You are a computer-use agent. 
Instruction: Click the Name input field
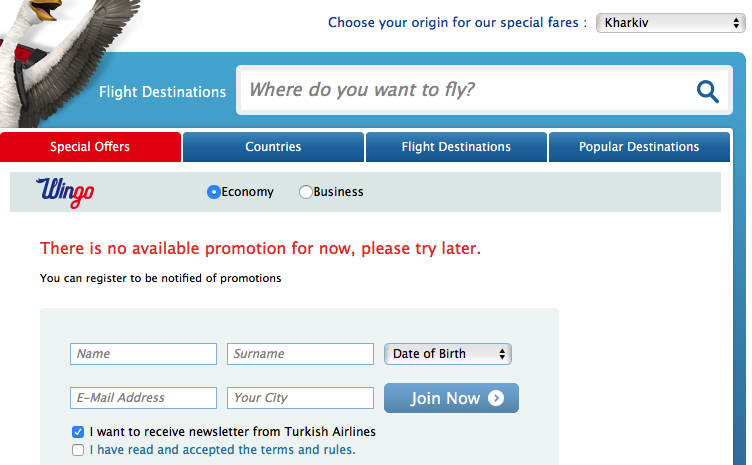(143, 354)
